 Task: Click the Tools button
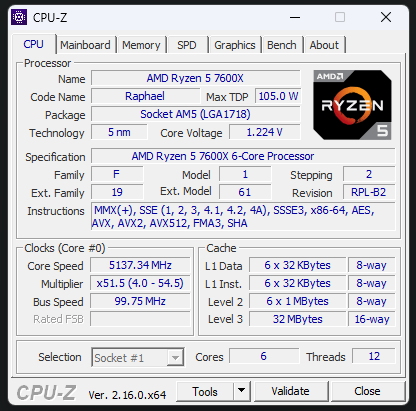[x=205, y=391]
